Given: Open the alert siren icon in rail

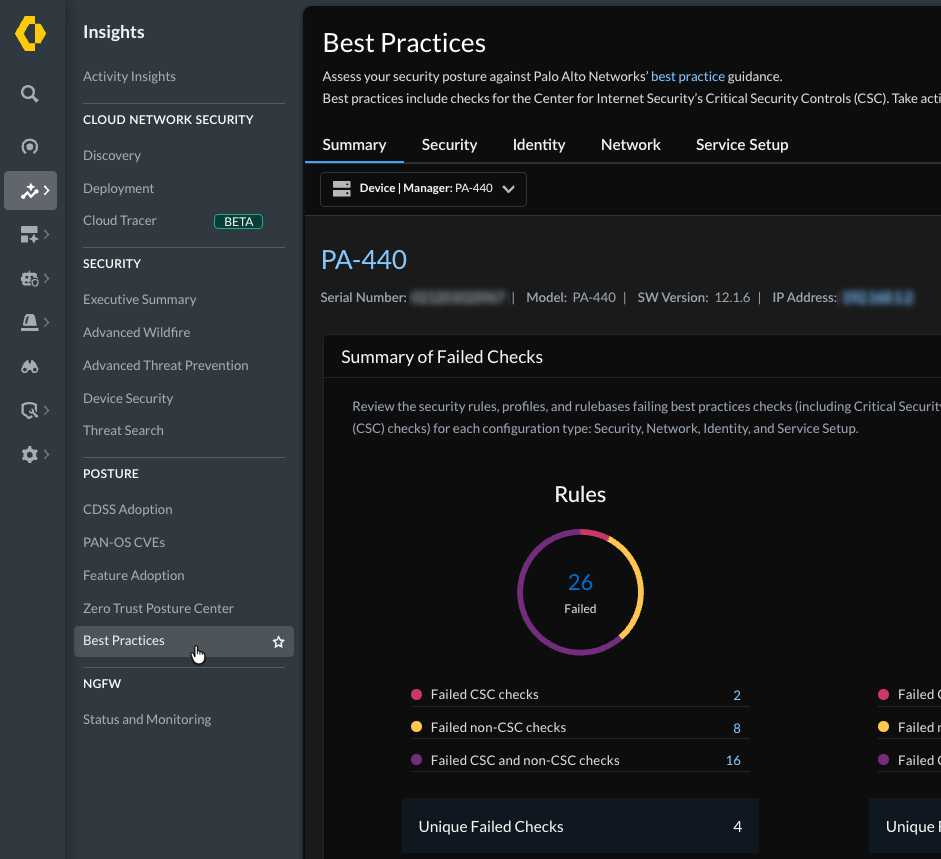Looking at the screenshot, I should [29, 322].
